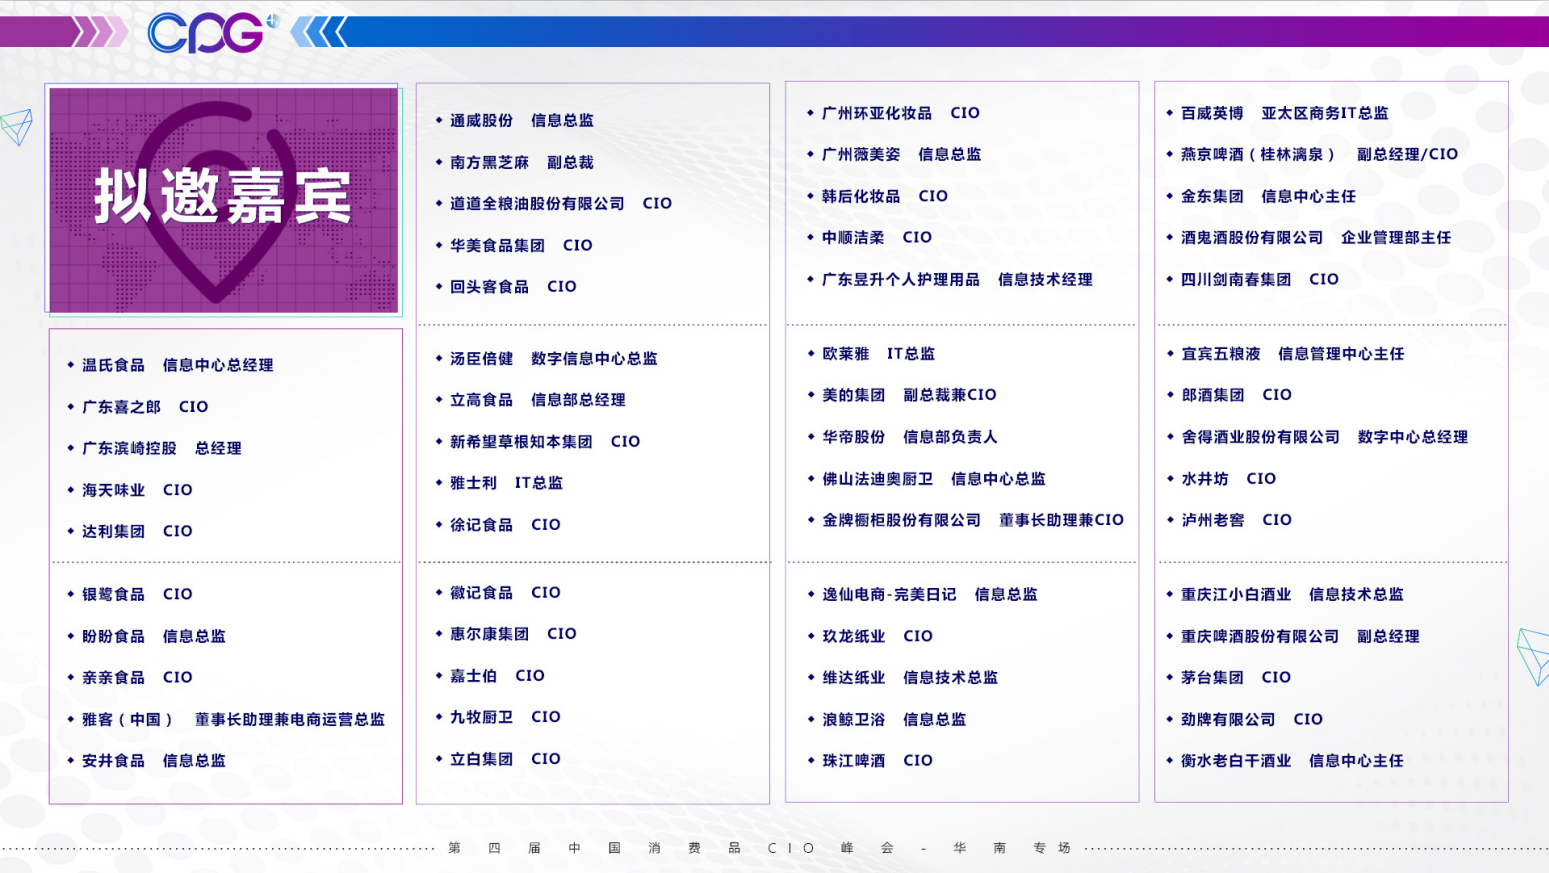The image size is (1549, 873).
Task: Select the 立高食品 信息部总经理 entry
Action: click(x=538, y=400)
